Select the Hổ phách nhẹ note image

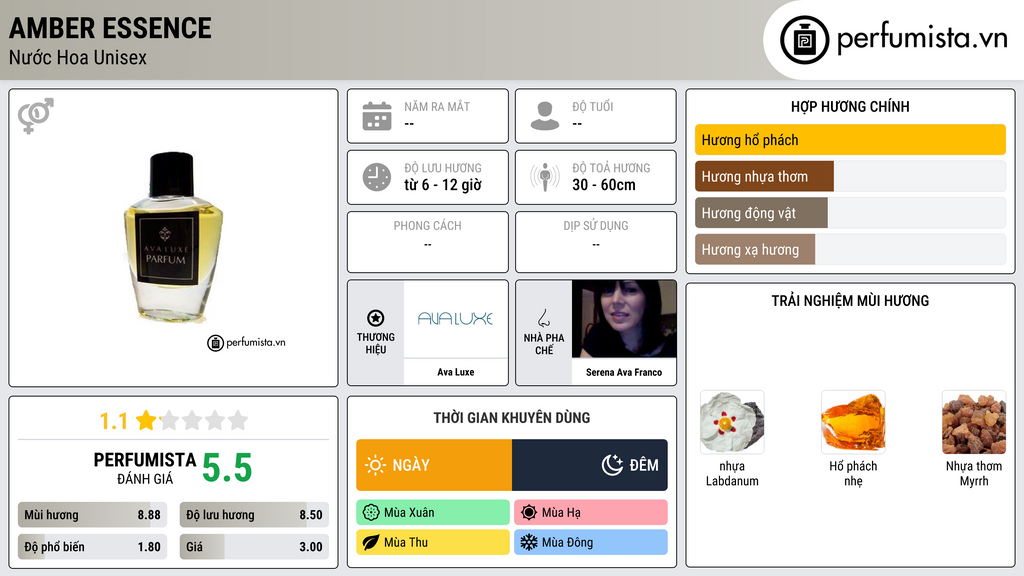[853, 422]
